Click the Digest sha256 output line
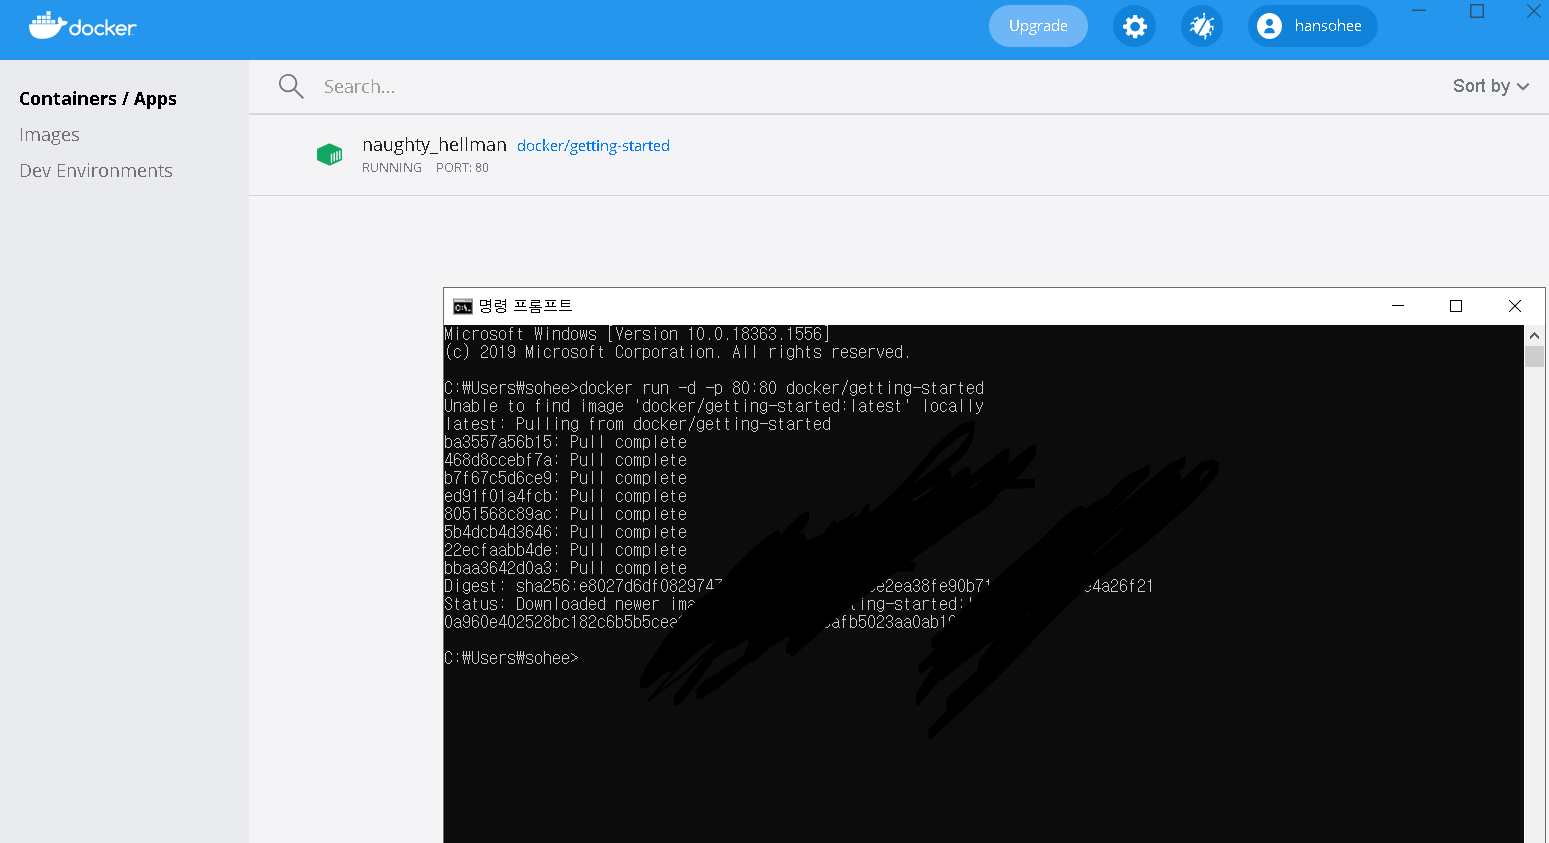The width and height of the screenshot is (1549, 843). pos(798,586)
